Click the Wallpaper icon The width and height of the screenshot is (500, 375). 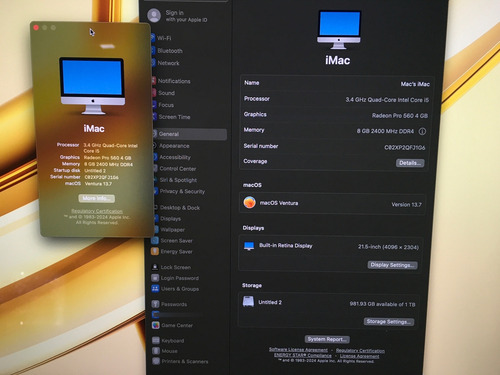156,229
